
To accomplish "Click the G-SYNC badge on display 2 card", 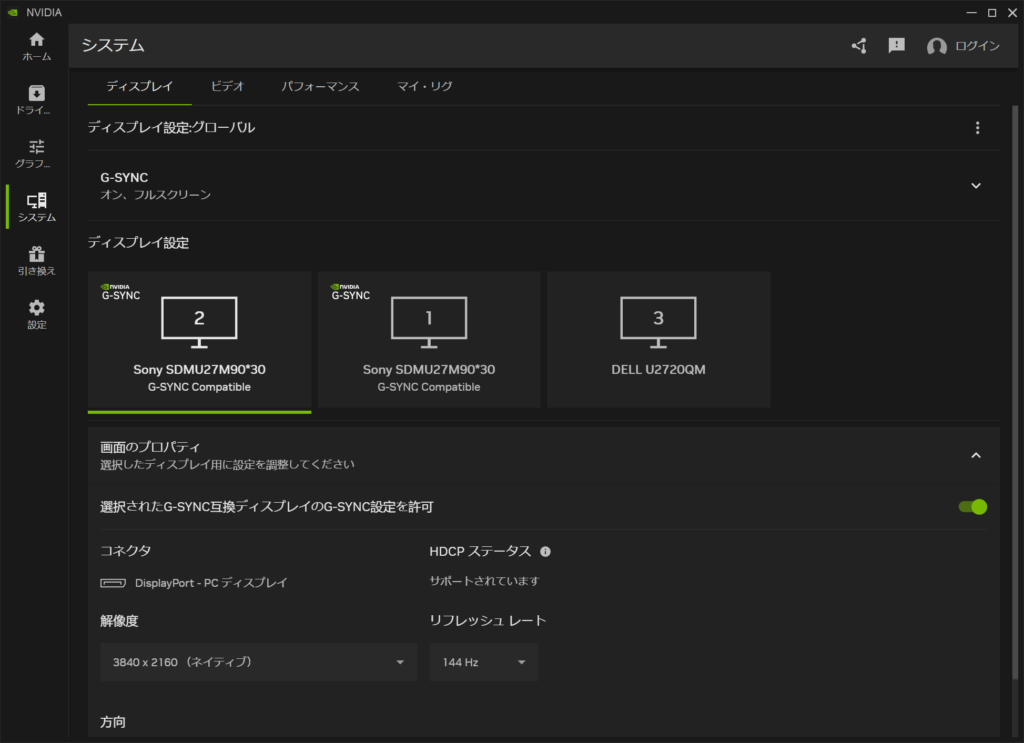I will point(121,292).
